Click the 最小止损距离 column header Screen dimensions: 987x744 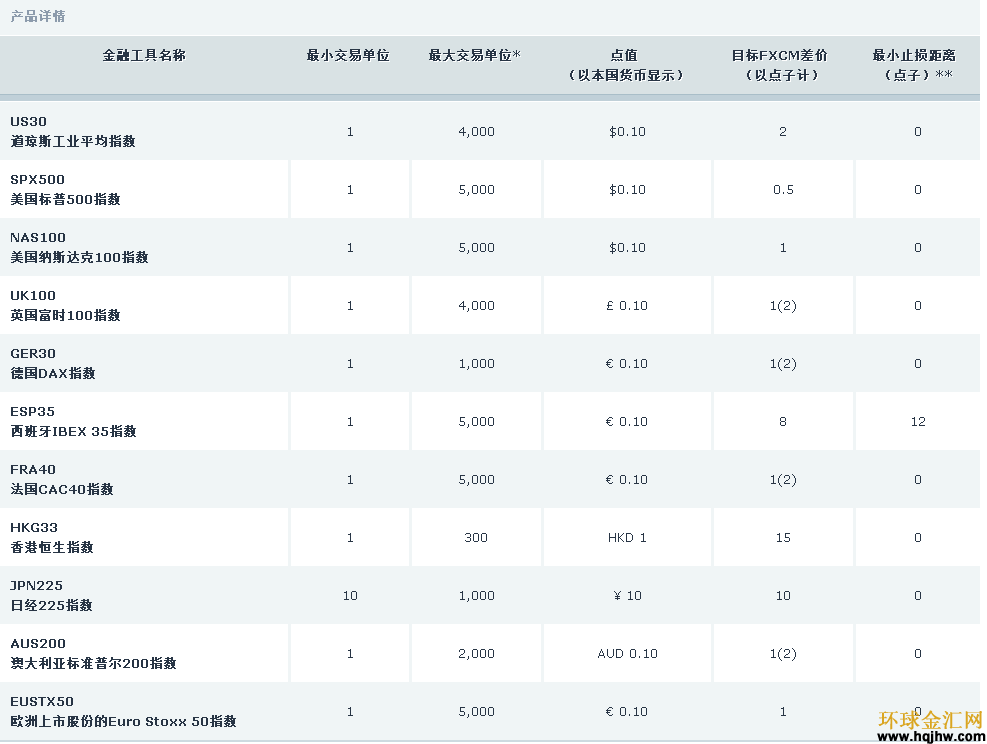(x=914, y=55)
